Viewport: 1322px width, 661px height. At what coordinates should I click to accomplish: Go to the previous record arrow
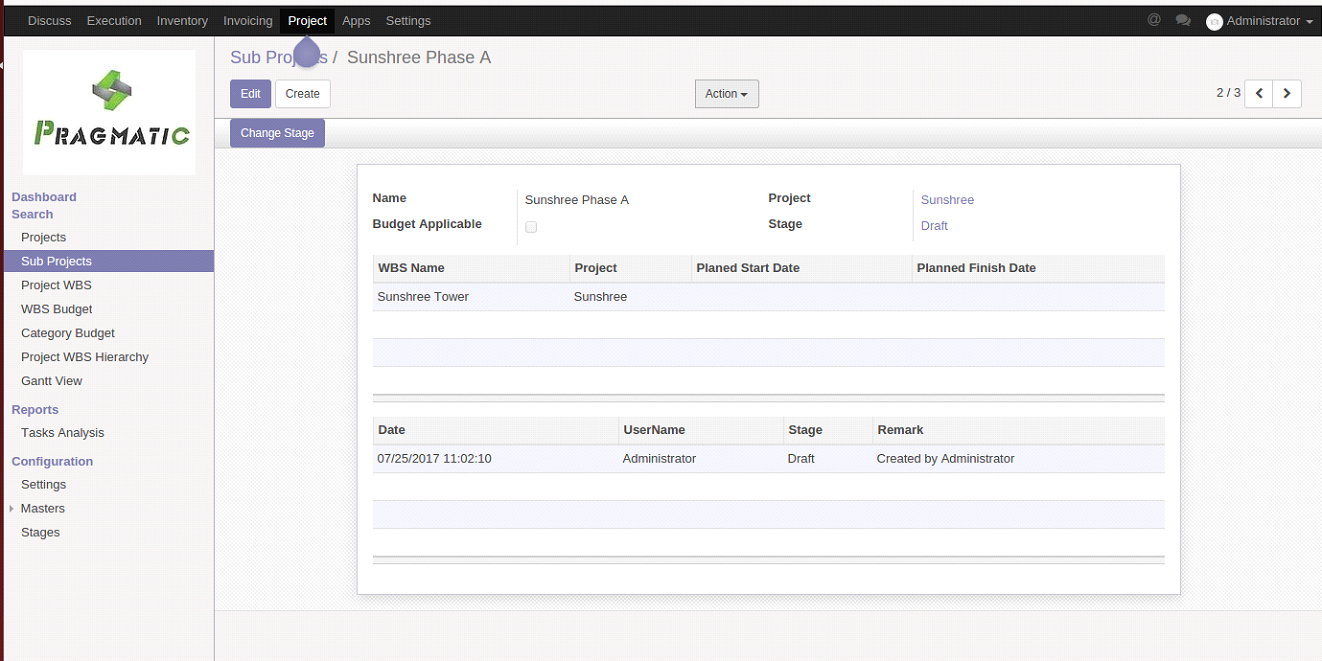(x=1259, y=93)
